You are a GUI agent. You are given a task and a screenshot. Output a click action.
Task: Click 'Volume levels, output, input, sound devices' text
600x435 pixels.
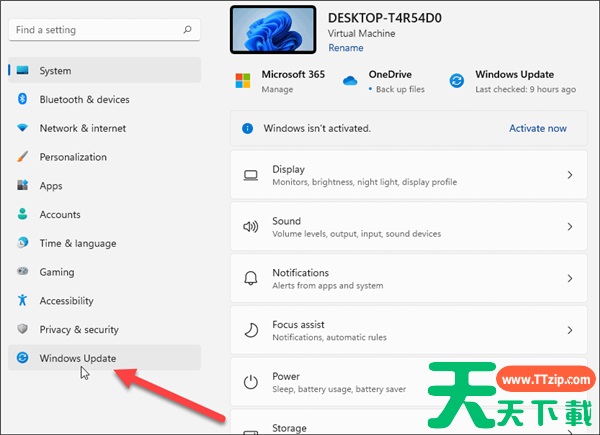click(x=357, y=233)
